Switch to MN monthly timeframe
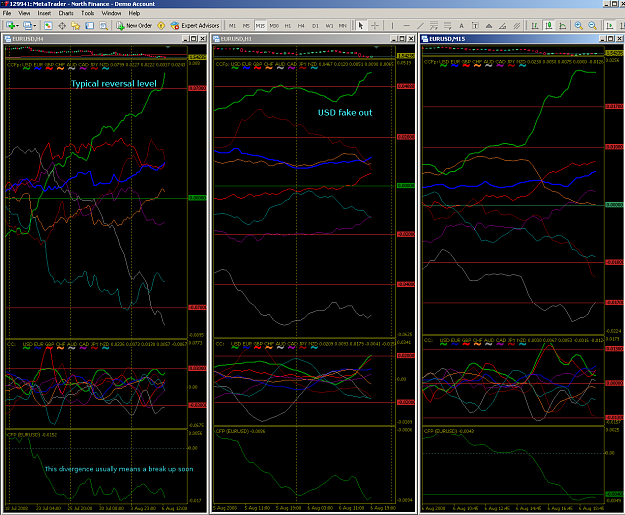This screenshot has width=625, height=515. 342,26
